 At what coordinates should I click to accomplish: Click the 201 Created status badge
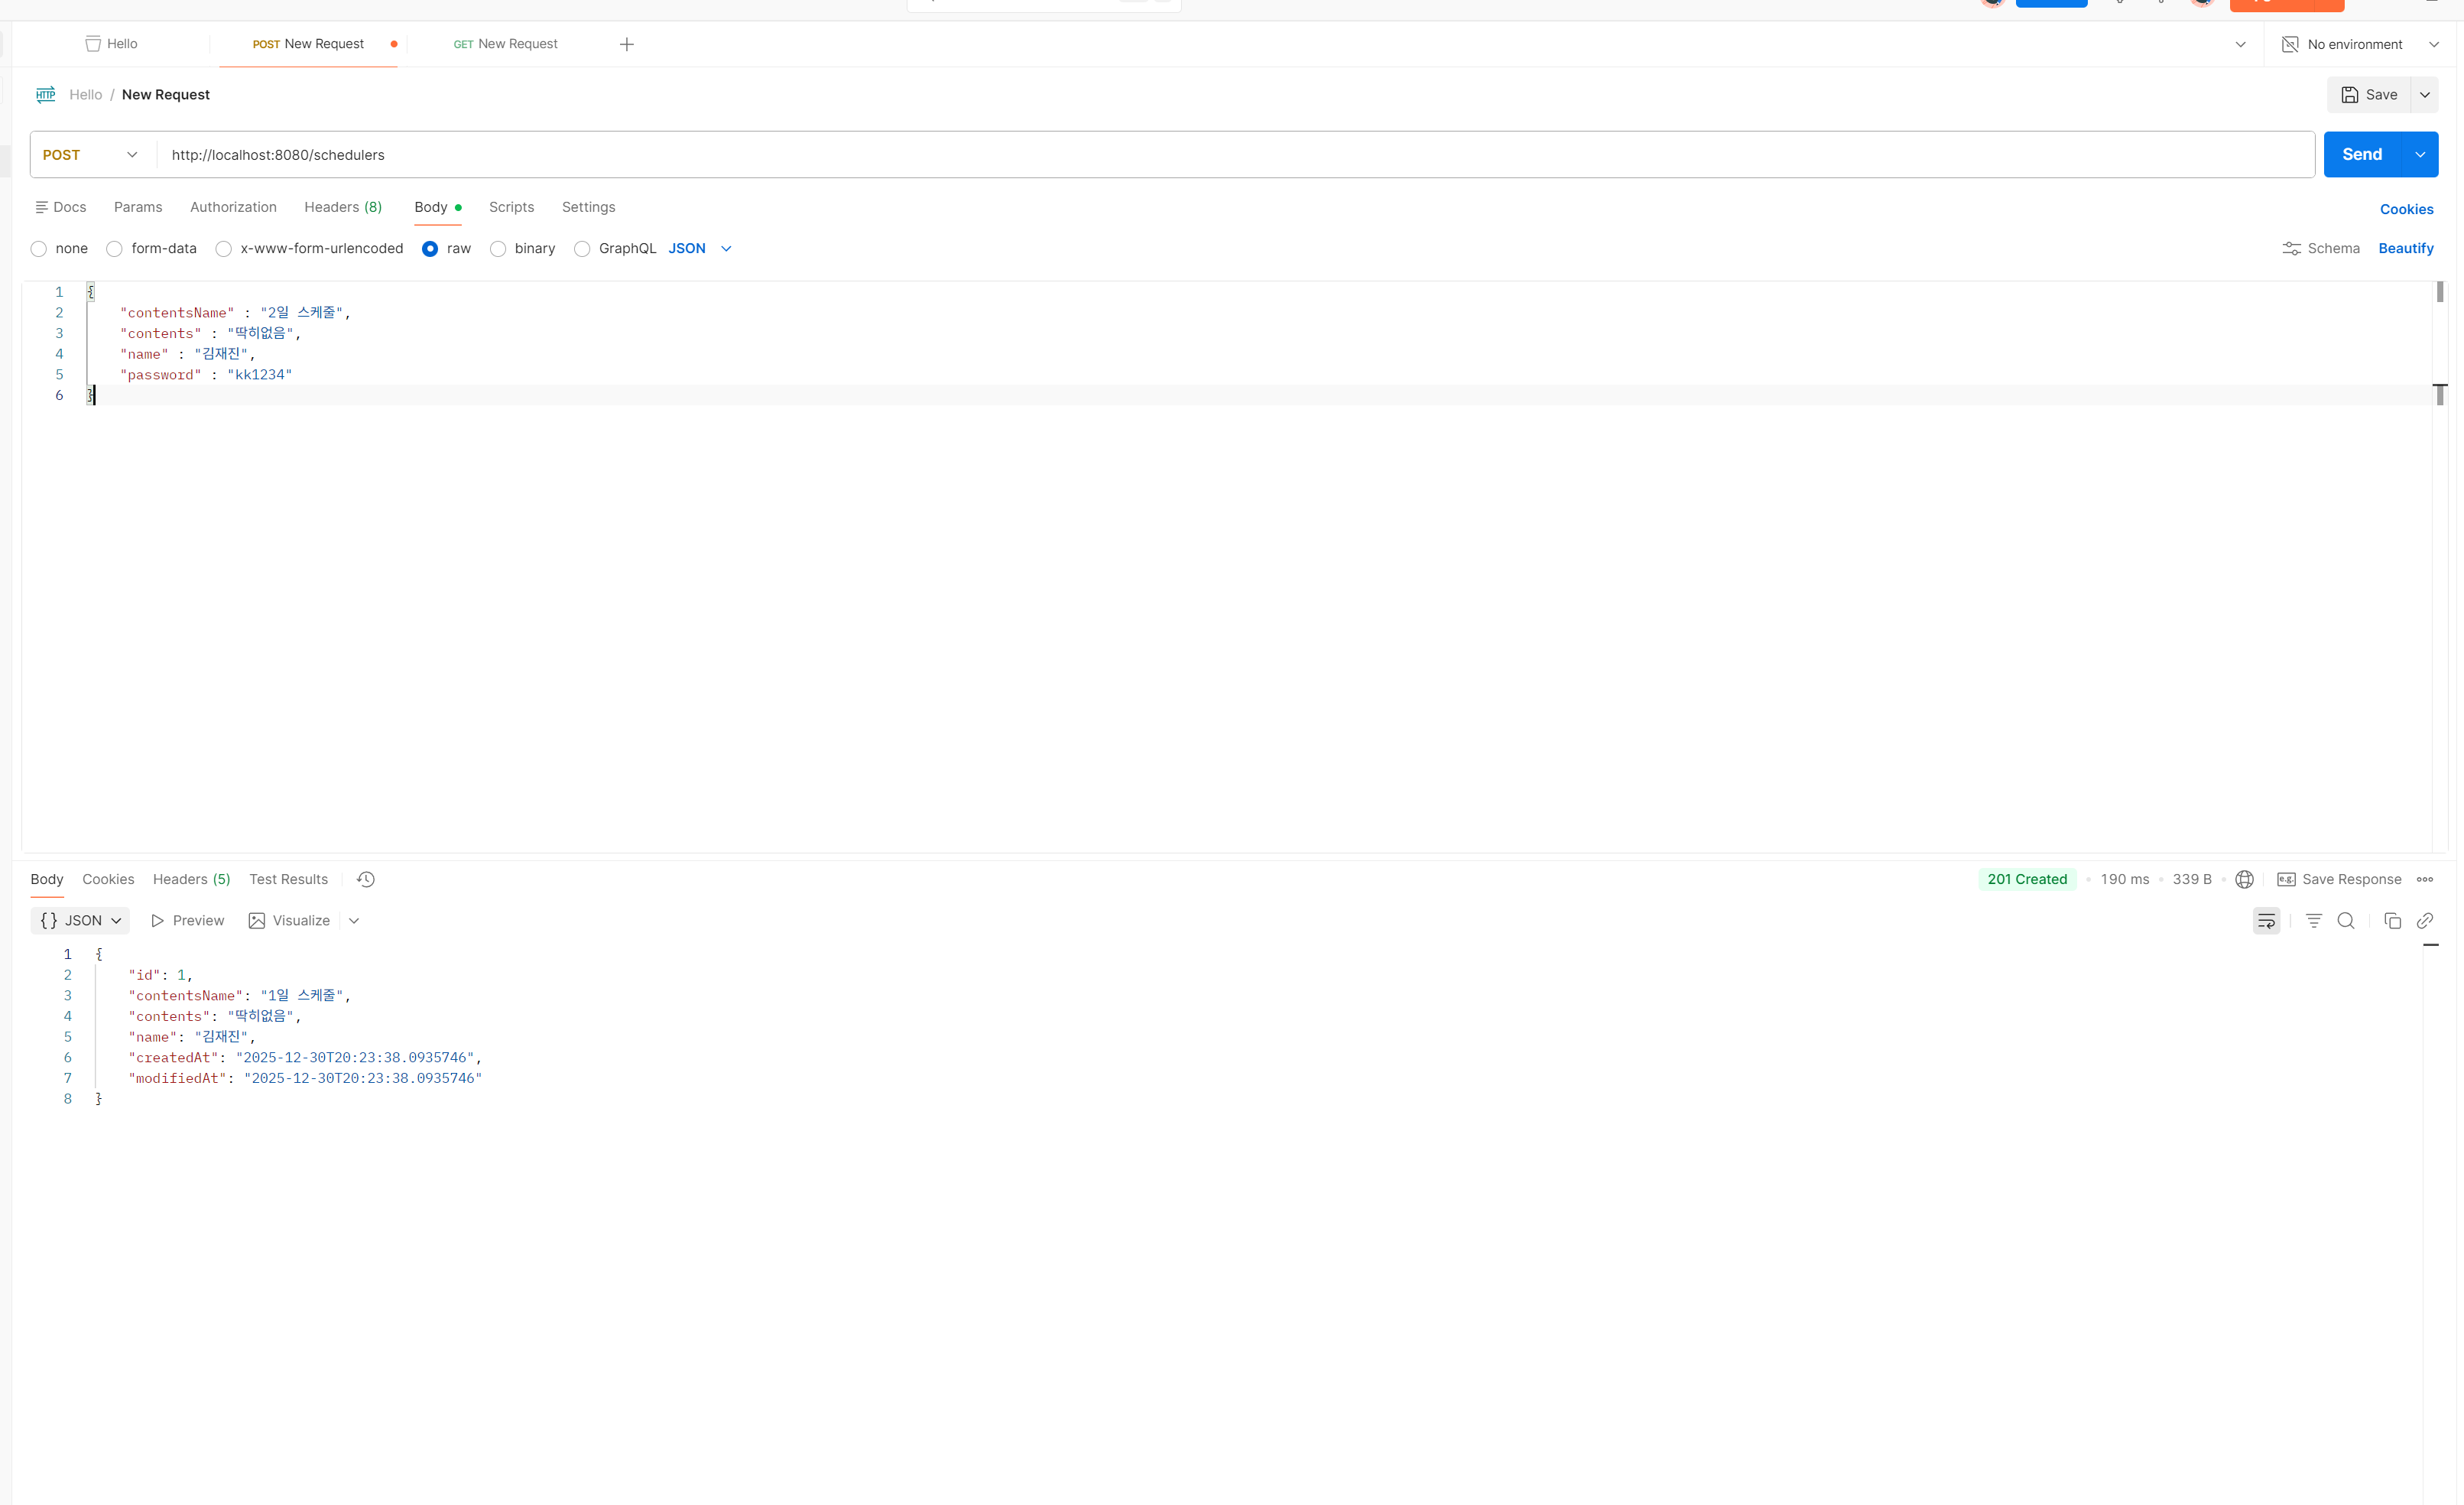[2027, 879]
